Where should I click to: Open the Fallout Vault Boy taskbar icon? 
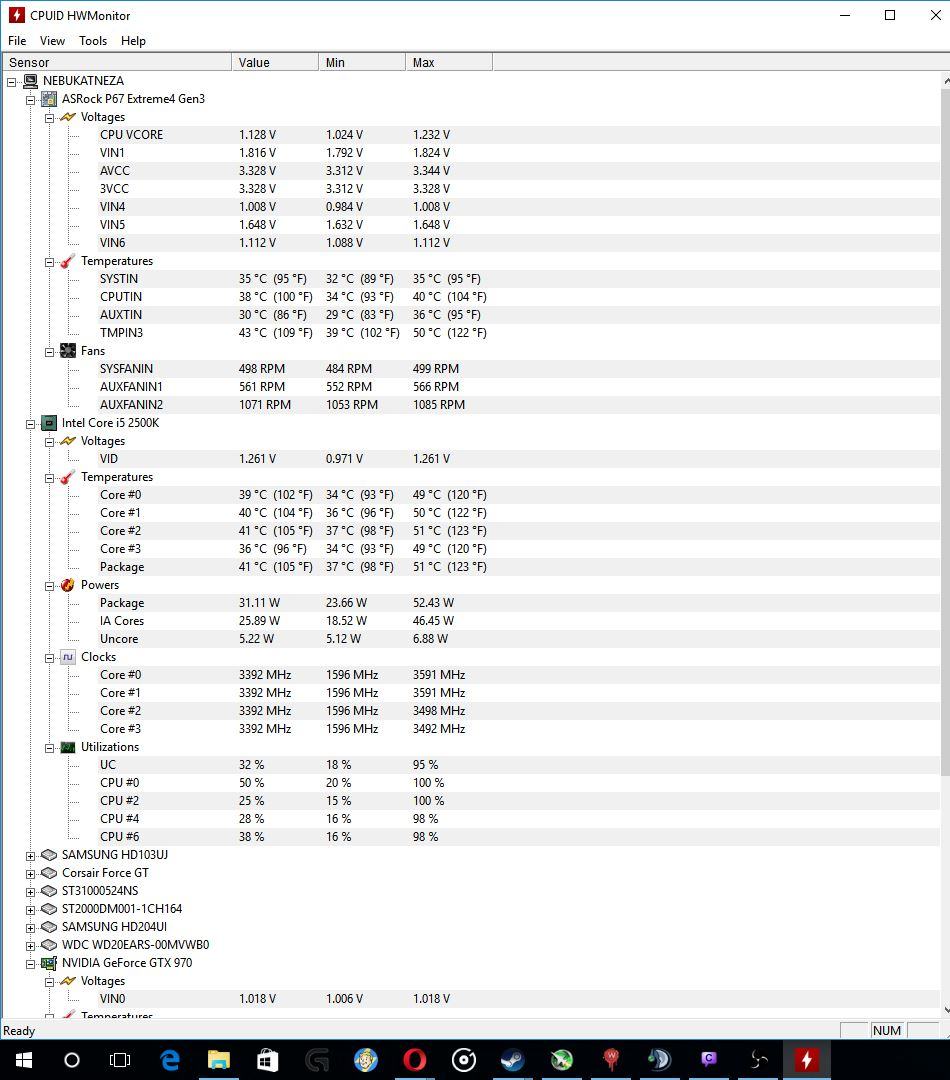pos(365,1060)
